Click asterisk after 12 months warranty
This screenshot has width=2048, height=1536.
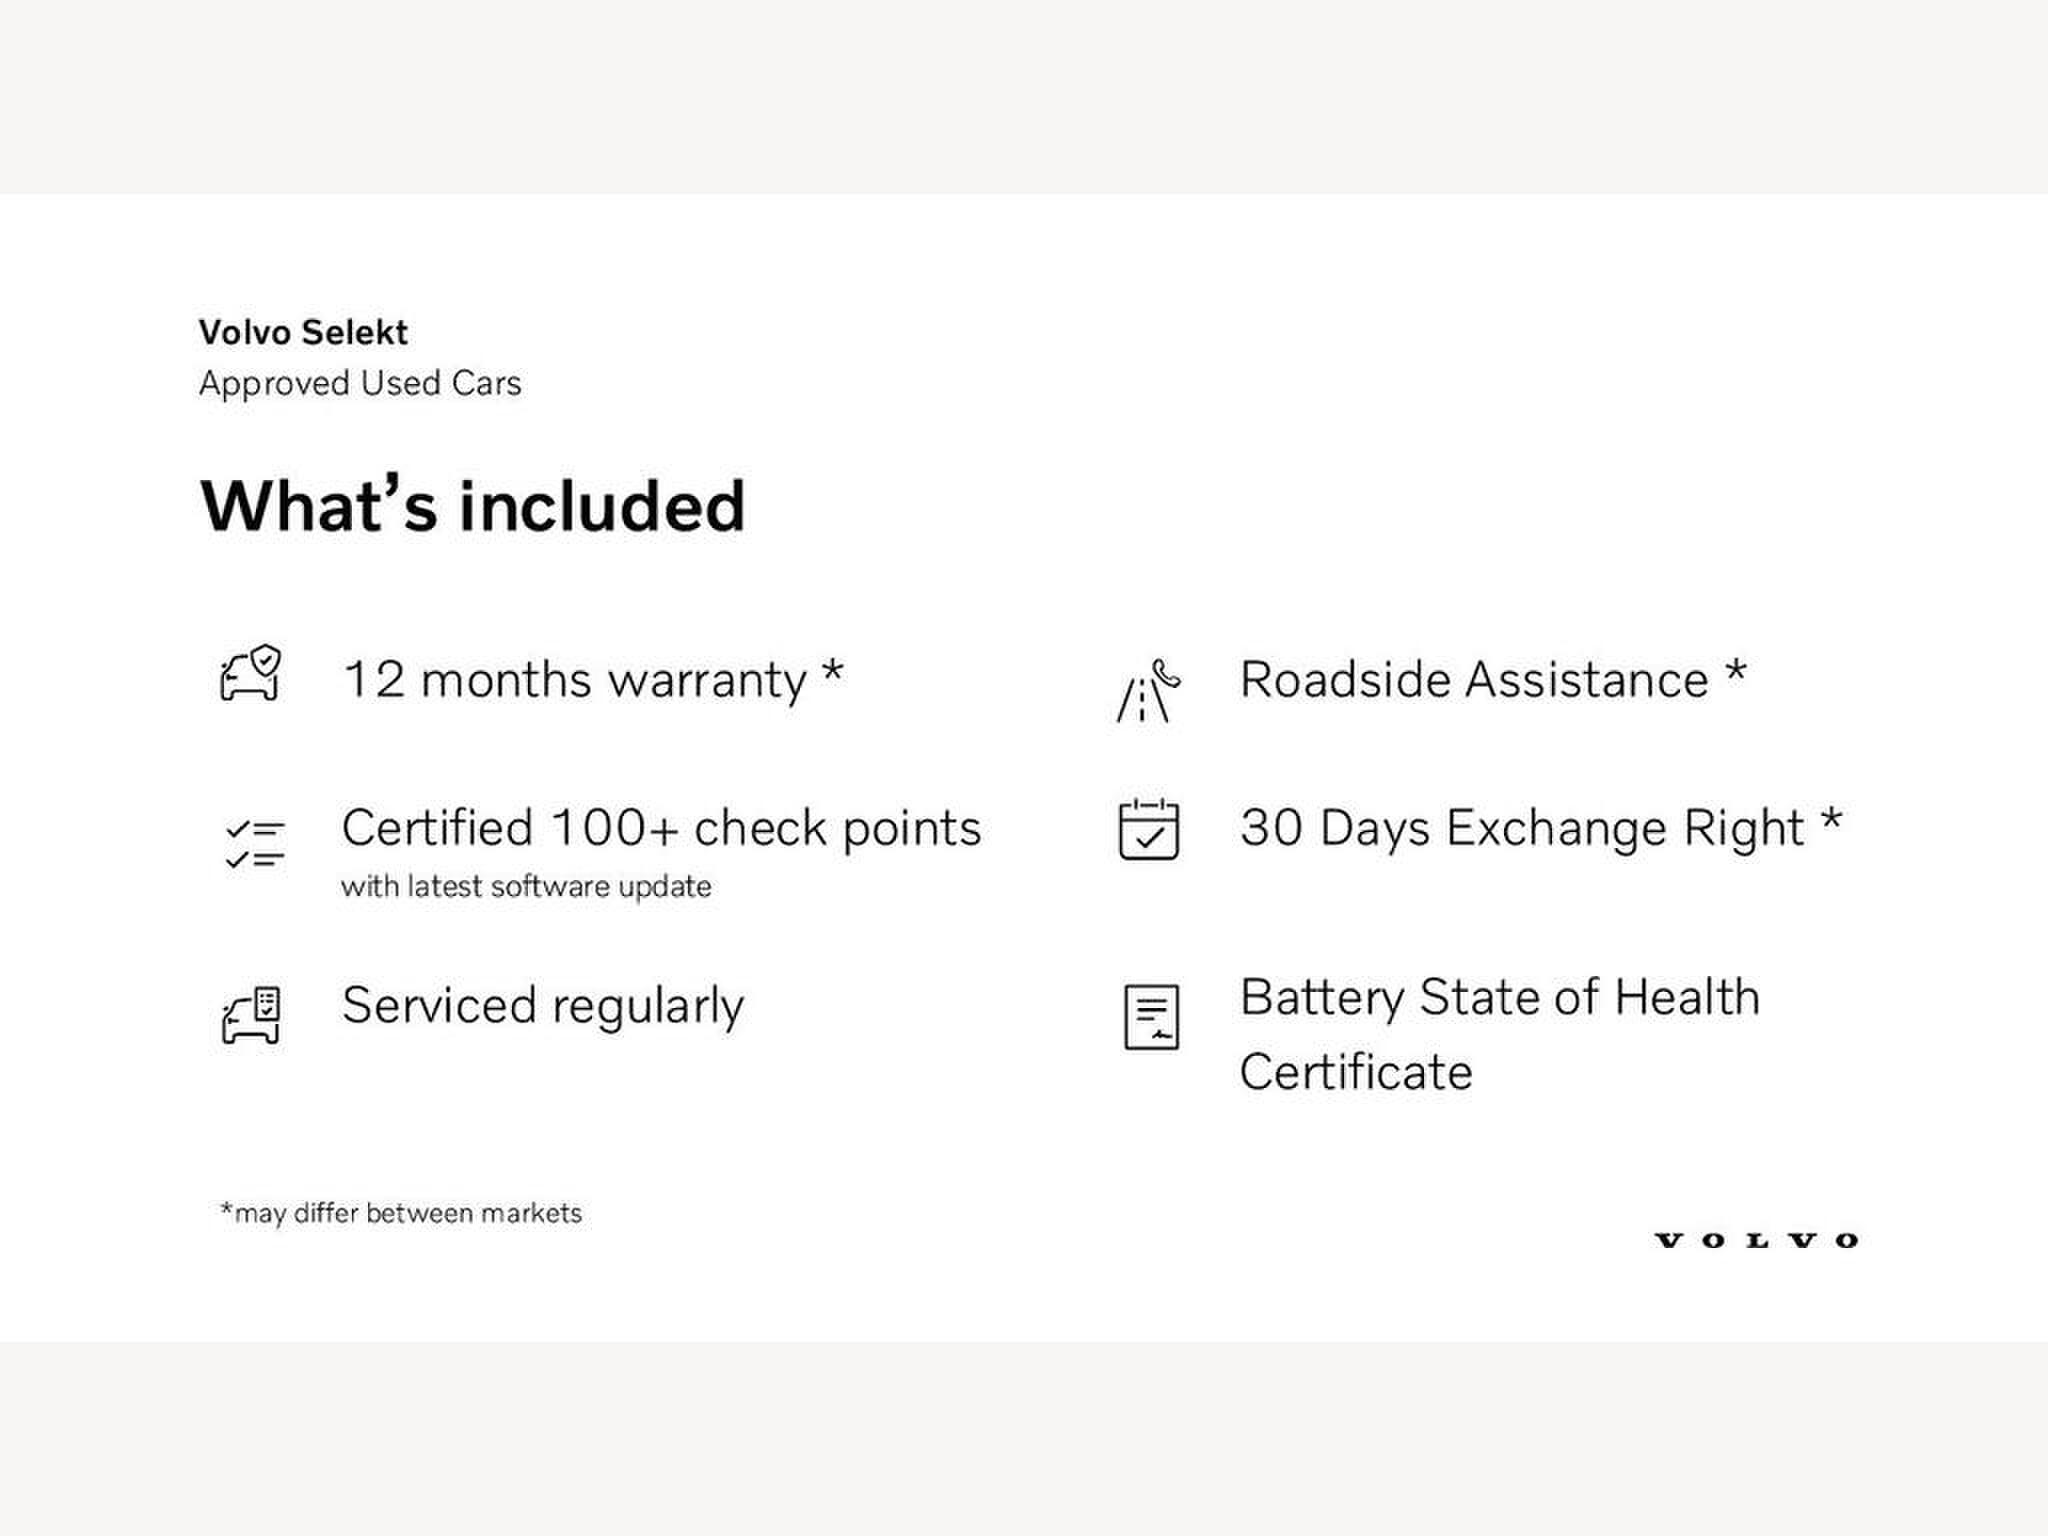[832, 672]
